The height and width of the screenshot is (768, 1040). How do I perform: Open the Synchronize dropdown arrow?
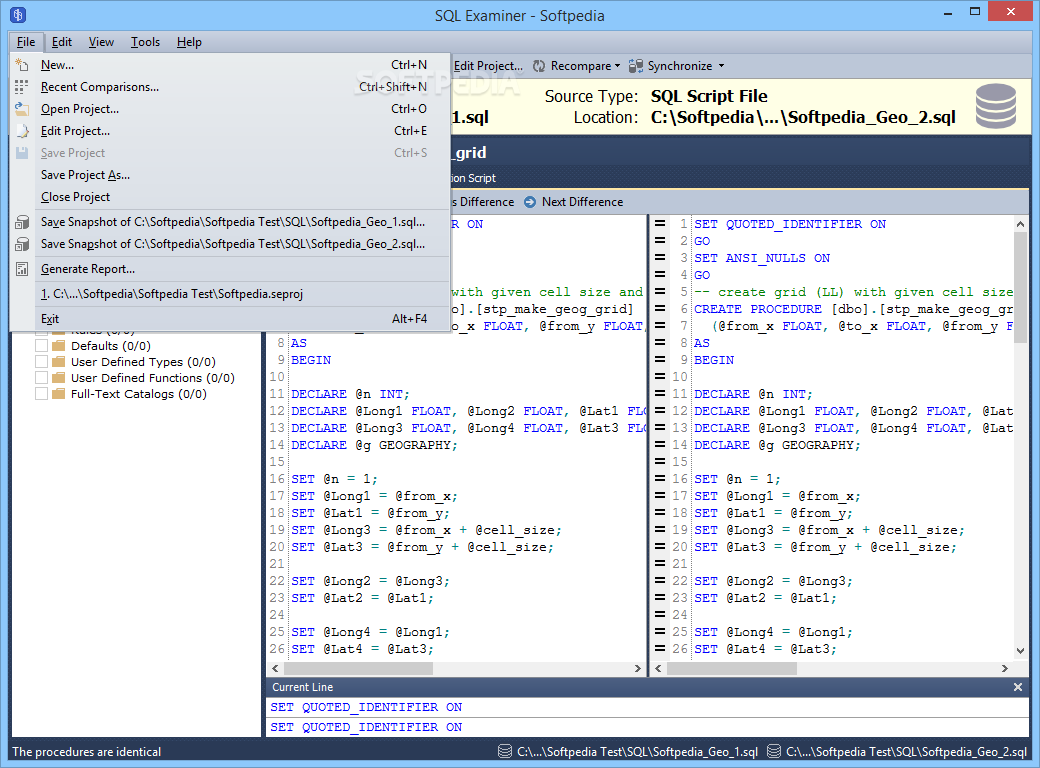(721, 66)
